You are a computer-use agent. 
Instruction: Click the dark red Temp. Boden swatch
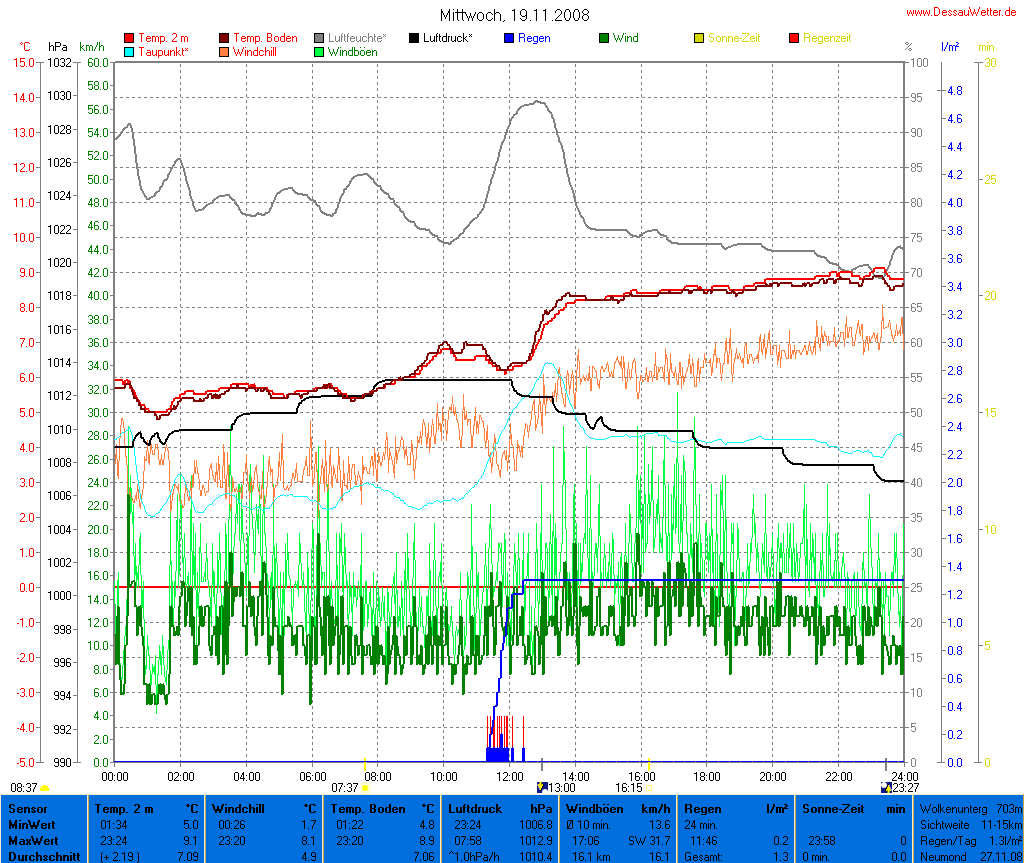click(225, 38)
